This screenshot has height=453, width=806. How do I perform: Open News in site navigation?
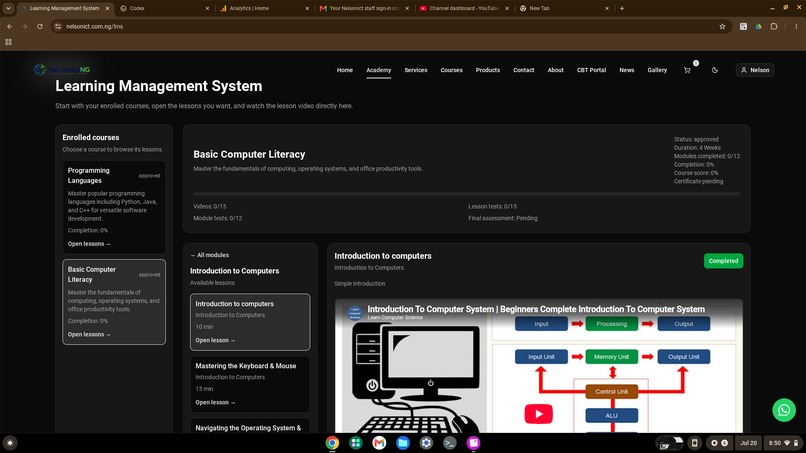click(x=627, y=70)
